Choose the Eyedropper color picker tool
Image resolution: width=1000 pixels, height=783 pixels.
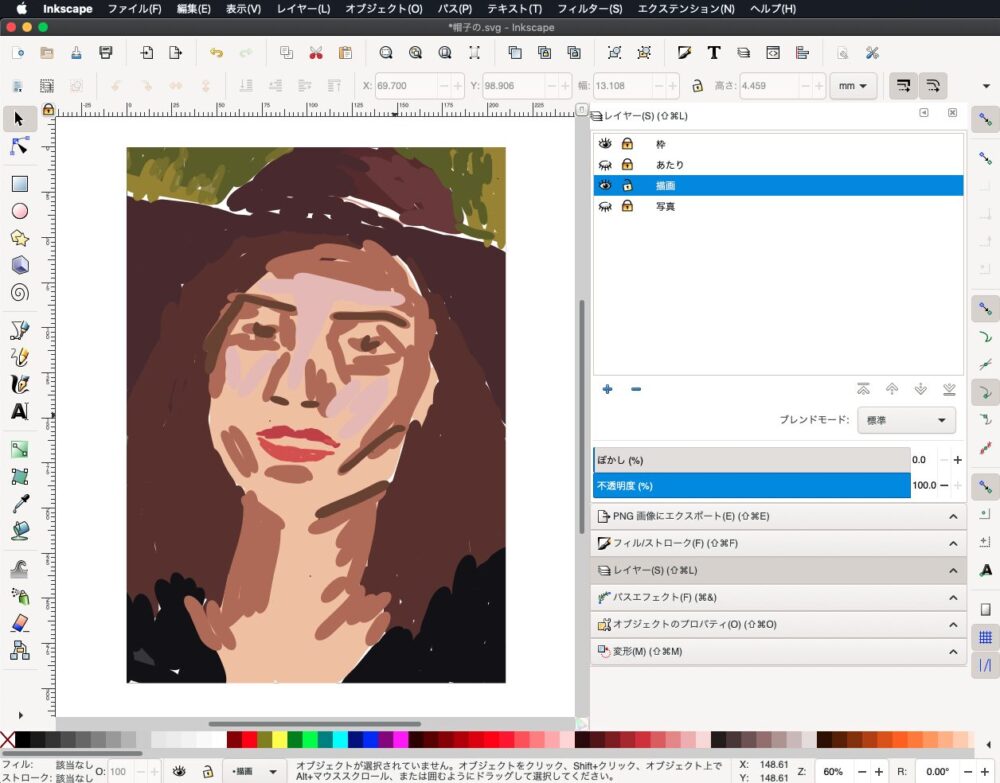click(19, 503)
